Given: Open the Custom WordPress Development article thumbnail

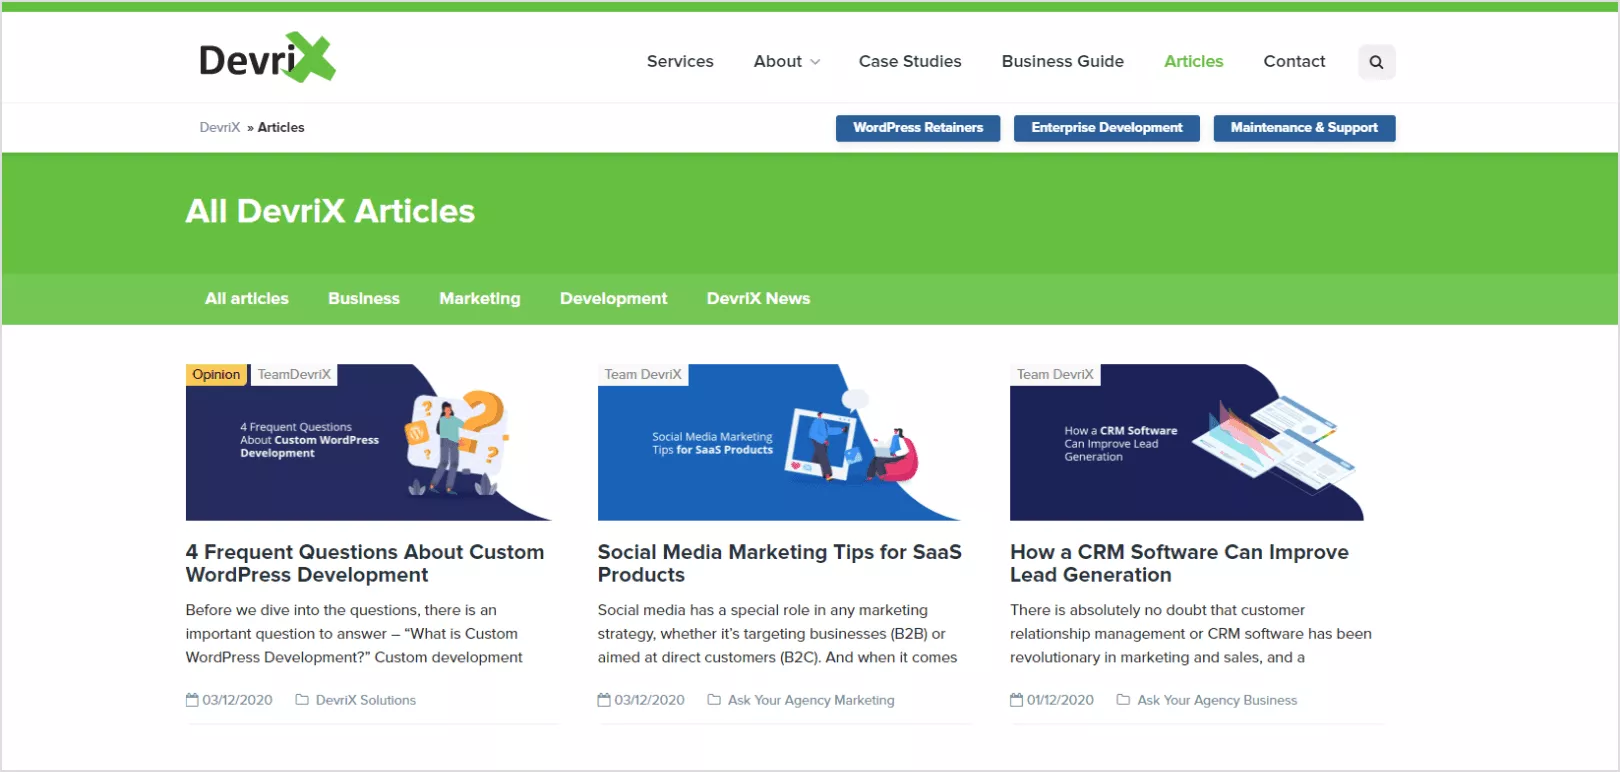Looking at the screenshot, I should click(368, 442).
